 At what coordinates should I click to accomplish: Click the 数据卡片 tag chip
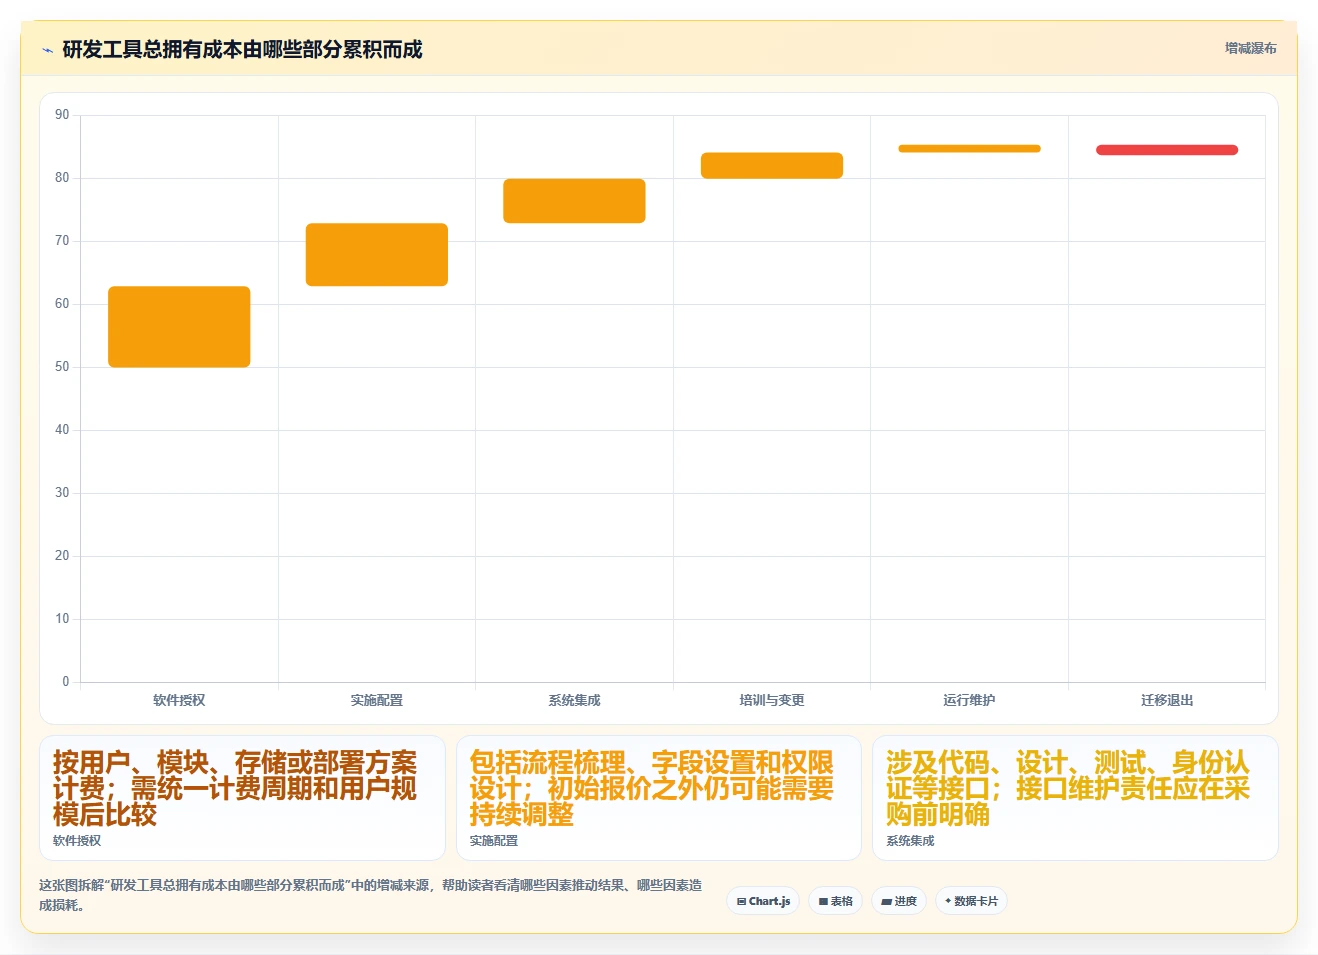coord(971,901)
